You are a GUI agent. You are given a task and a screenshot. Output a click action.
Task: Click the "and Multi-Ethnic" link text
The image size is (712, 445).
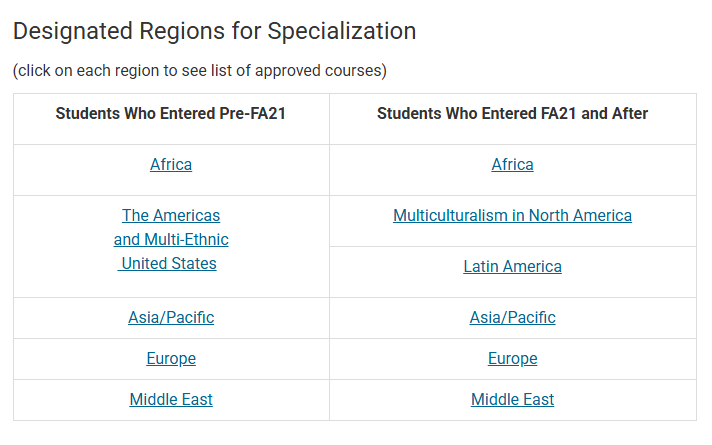pyautogui.click(x=171, y=240)
